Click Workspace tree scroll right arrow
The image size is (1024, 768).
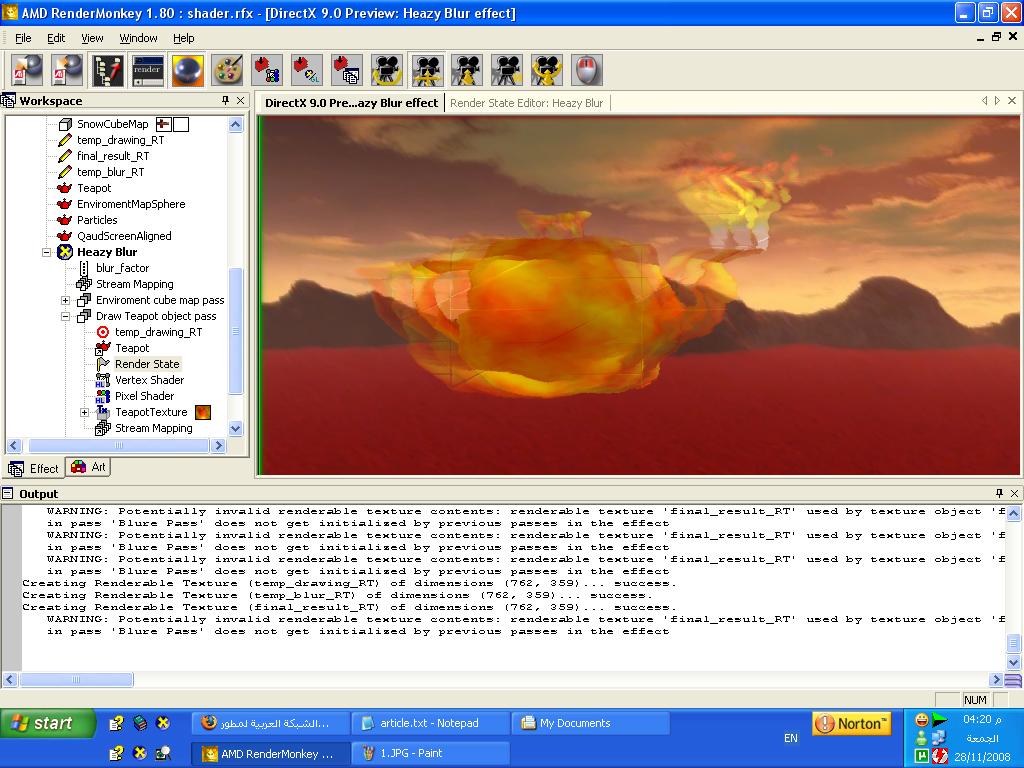tap(218, 445)
